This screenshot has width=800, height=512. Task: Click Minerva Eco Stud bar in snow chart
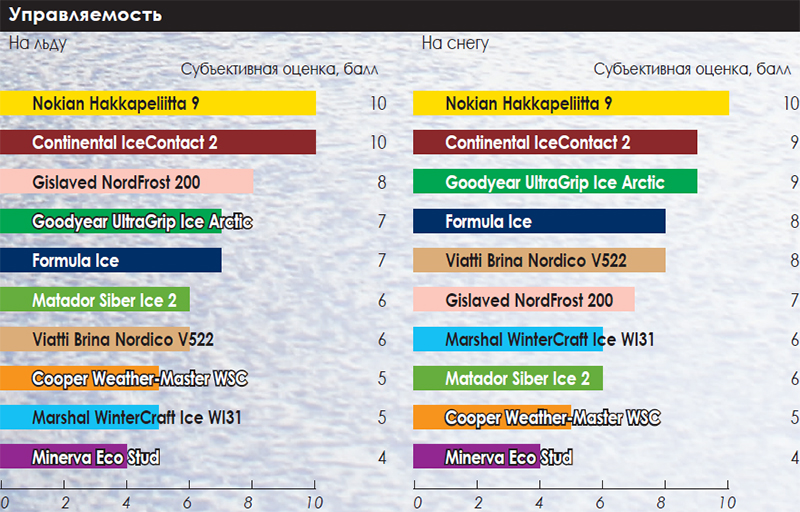[477, 457]
